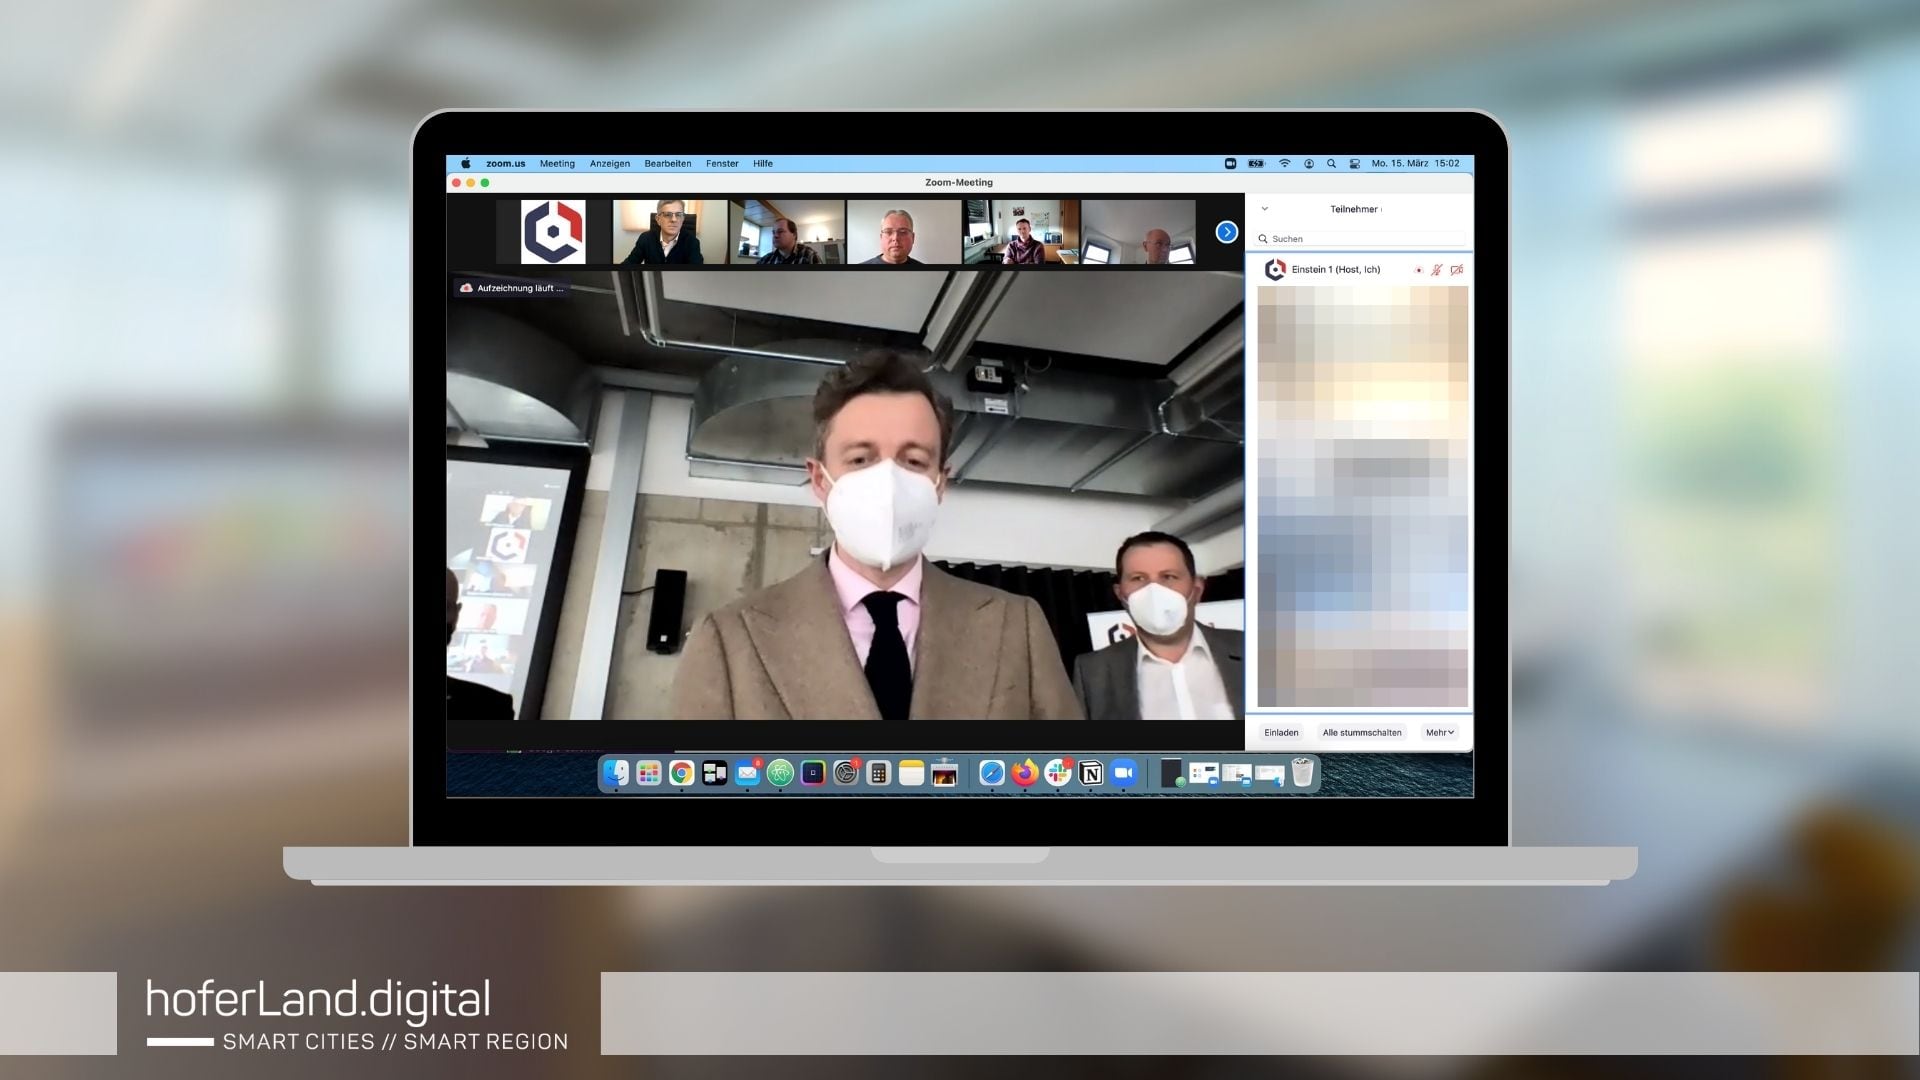
Task: Select thumbnail of man in dark suit
Action: tap(670, 232)
